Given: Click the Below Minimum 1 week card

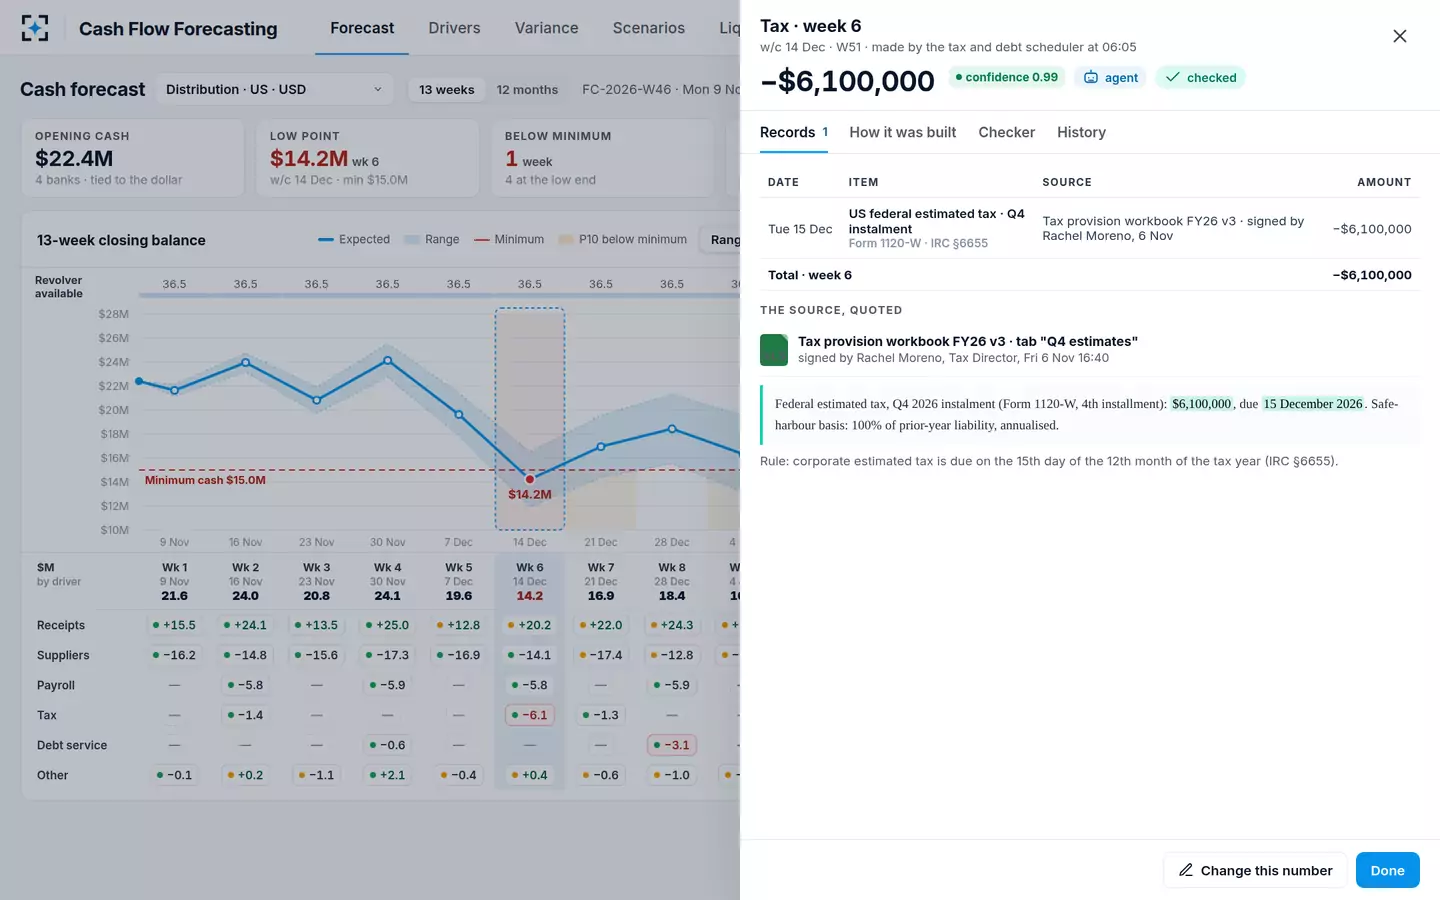Looking at the screenshot, I should tap(603, 158).
